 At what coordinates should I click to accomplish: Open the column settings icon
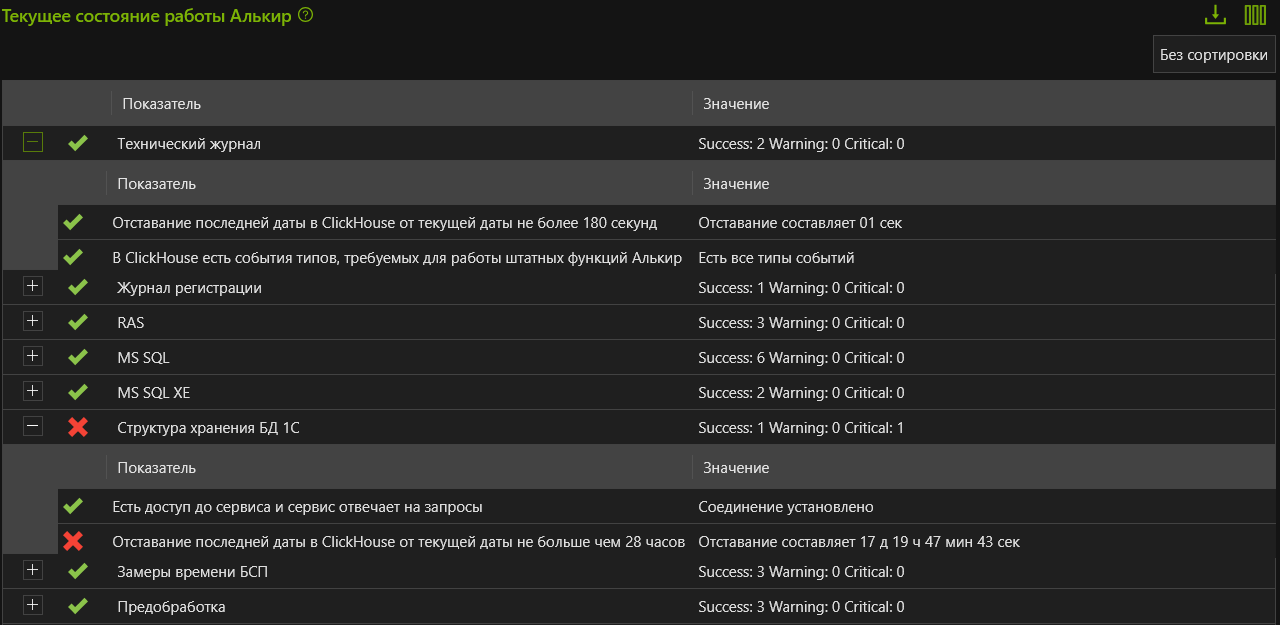1255,15
